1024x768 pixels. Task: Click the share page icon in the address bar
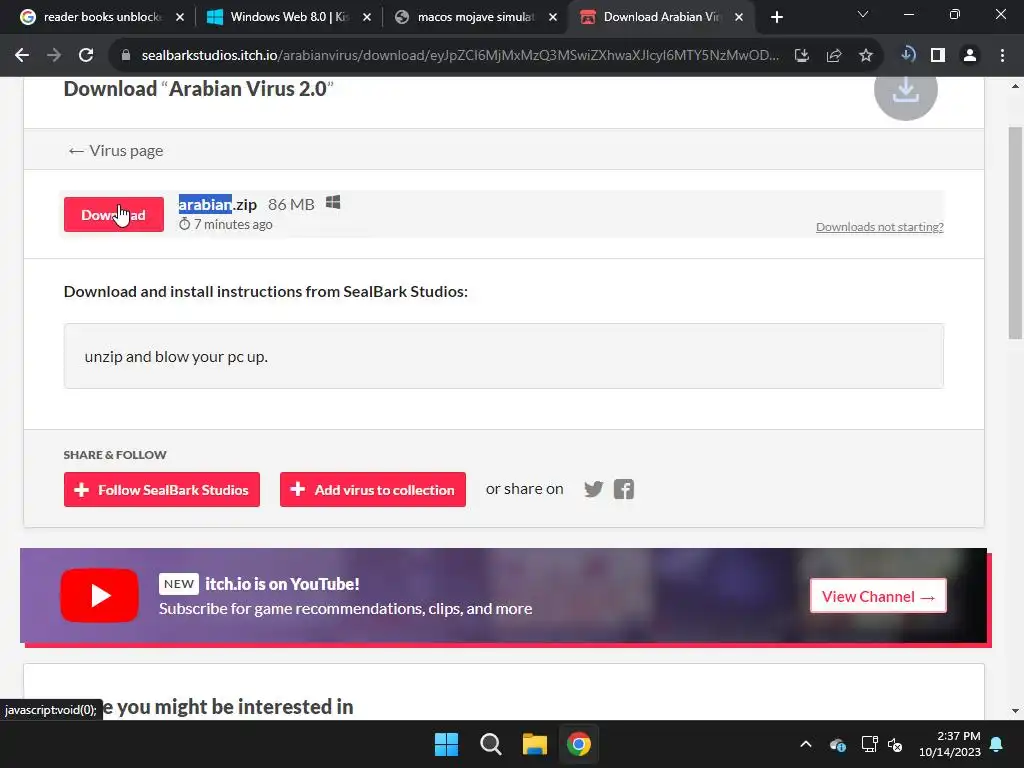pos(833,56)
